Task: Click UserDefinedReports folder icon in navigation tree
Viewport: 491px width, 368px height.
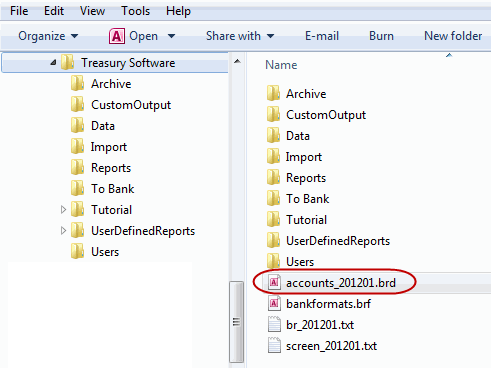Action: 77,230
